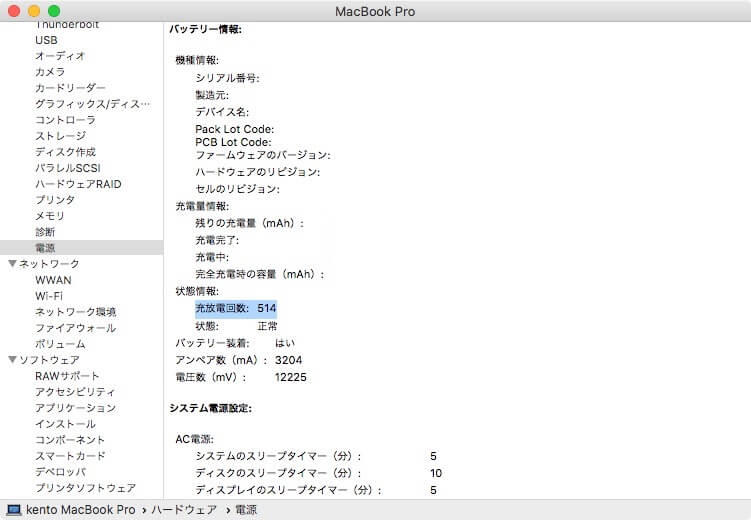This screenshot has height=520, width=751.
Task: Click the 残りの充電量 (mAh) label
Action: (250, 223)
